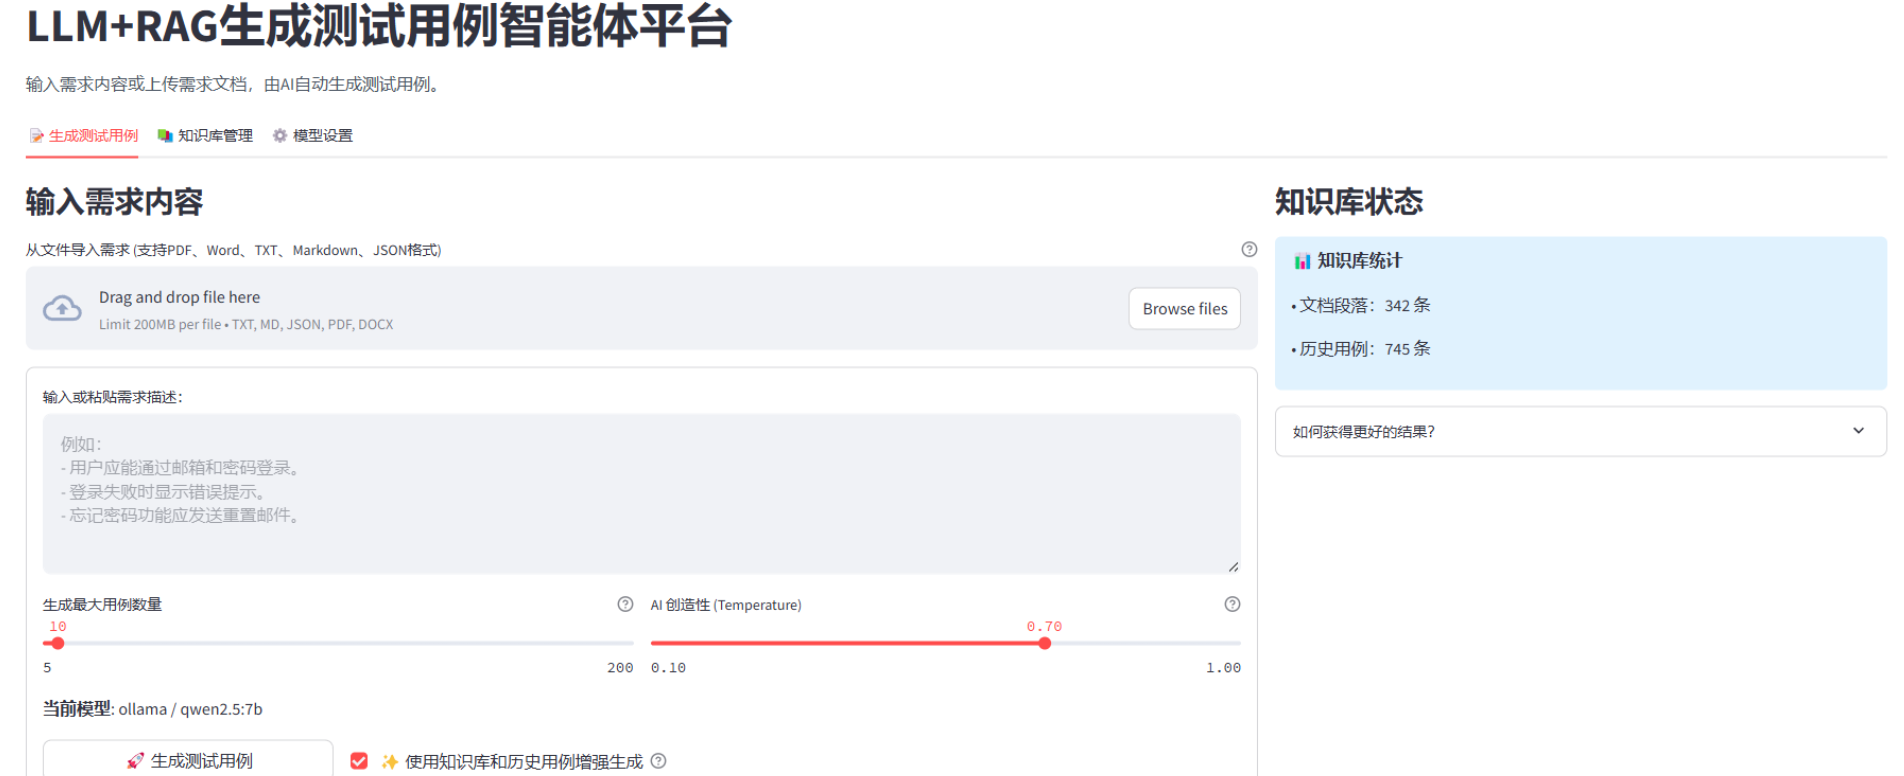Click the chevron on 如何获得更好的结果? expander
Viewport: 1904px width, 776px height.
point(1858,431)
